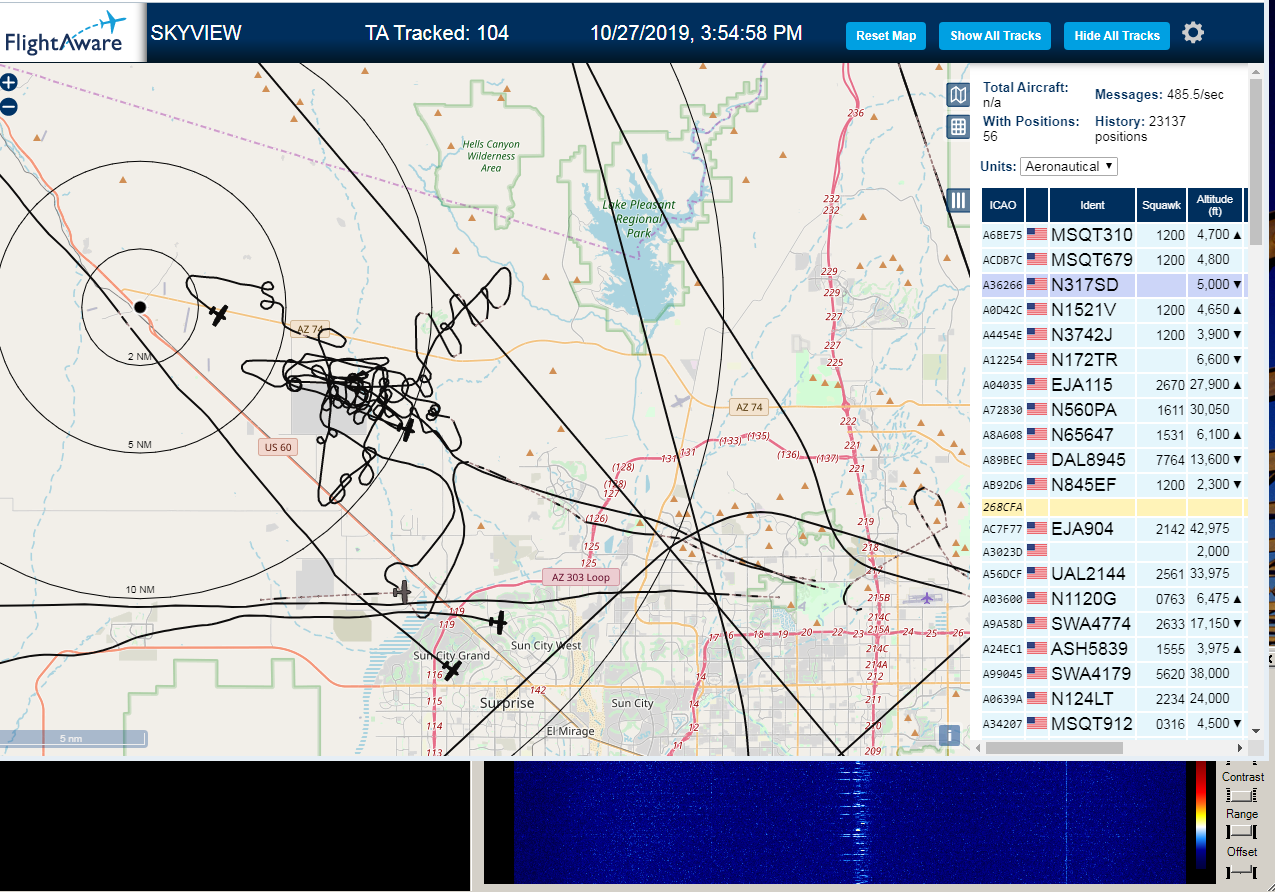
Task: Select the purple aircraft icon at map's right edge
Action: pos(927,598)
